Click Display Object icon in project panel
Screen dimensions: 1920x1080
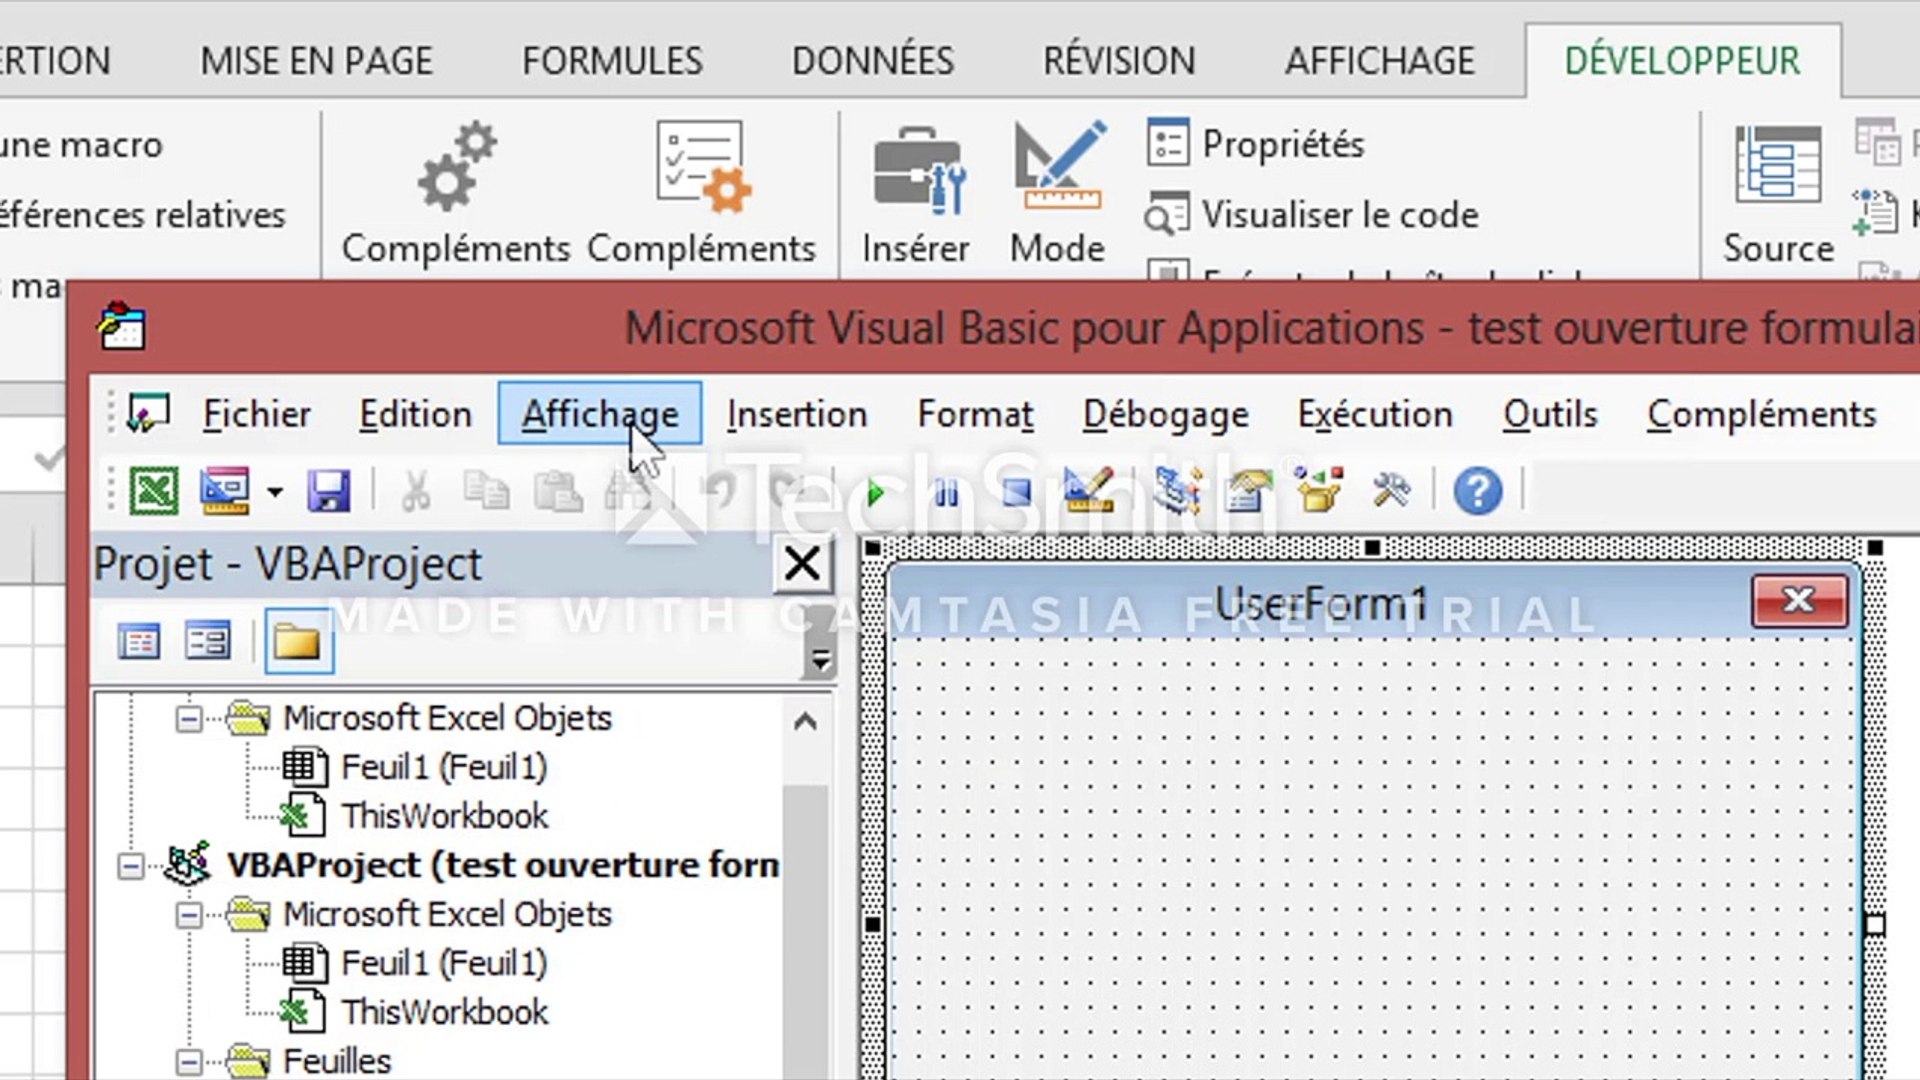(208, 641)
